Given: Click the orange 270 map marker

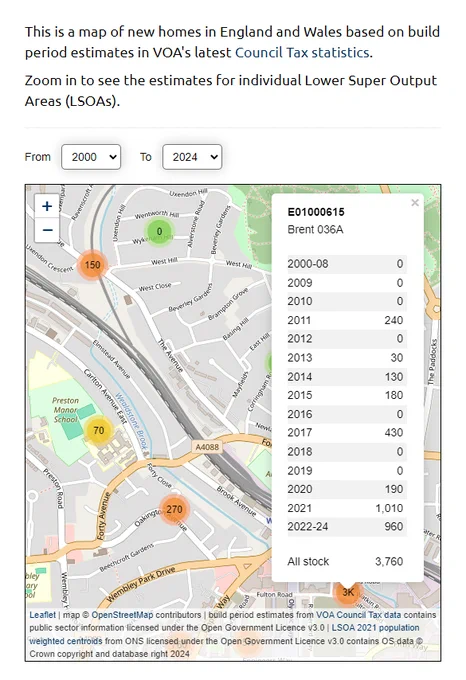Looking at the screenshot, I should pos(174,509).
